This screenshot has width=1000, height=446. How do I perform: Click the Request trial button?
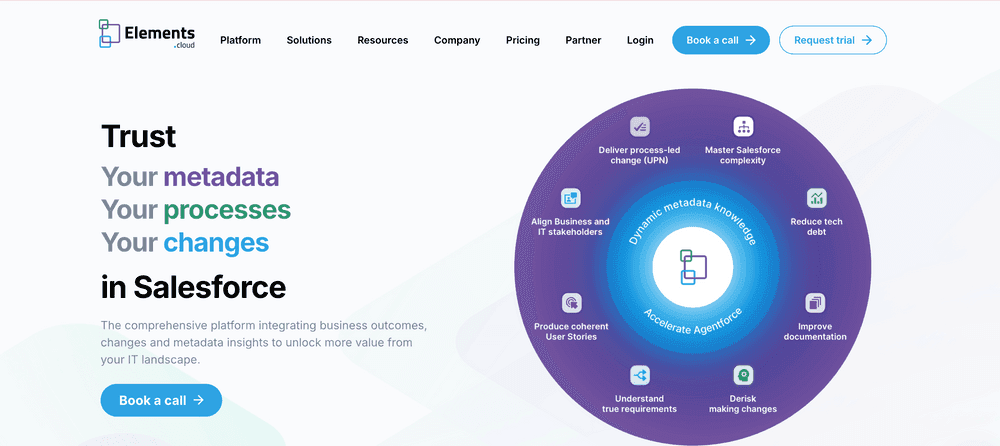point(832,40)
